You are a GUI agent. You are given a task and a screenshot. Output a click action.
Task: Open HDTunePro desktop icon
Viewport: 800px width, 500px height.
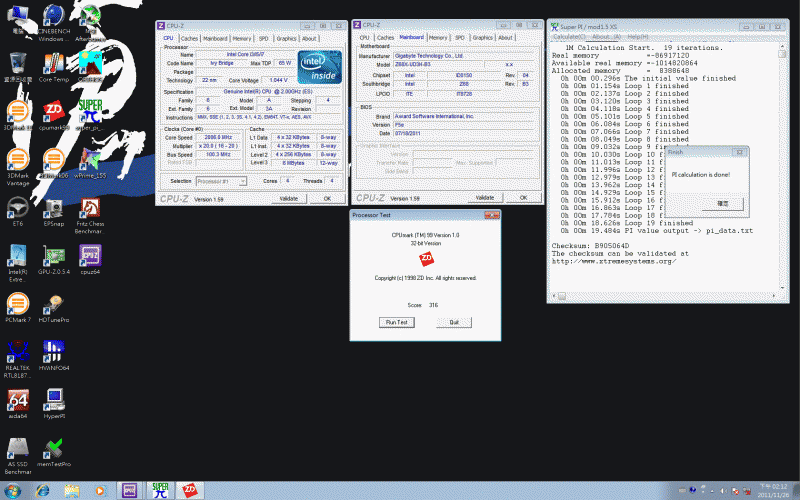tap(54, 307)
